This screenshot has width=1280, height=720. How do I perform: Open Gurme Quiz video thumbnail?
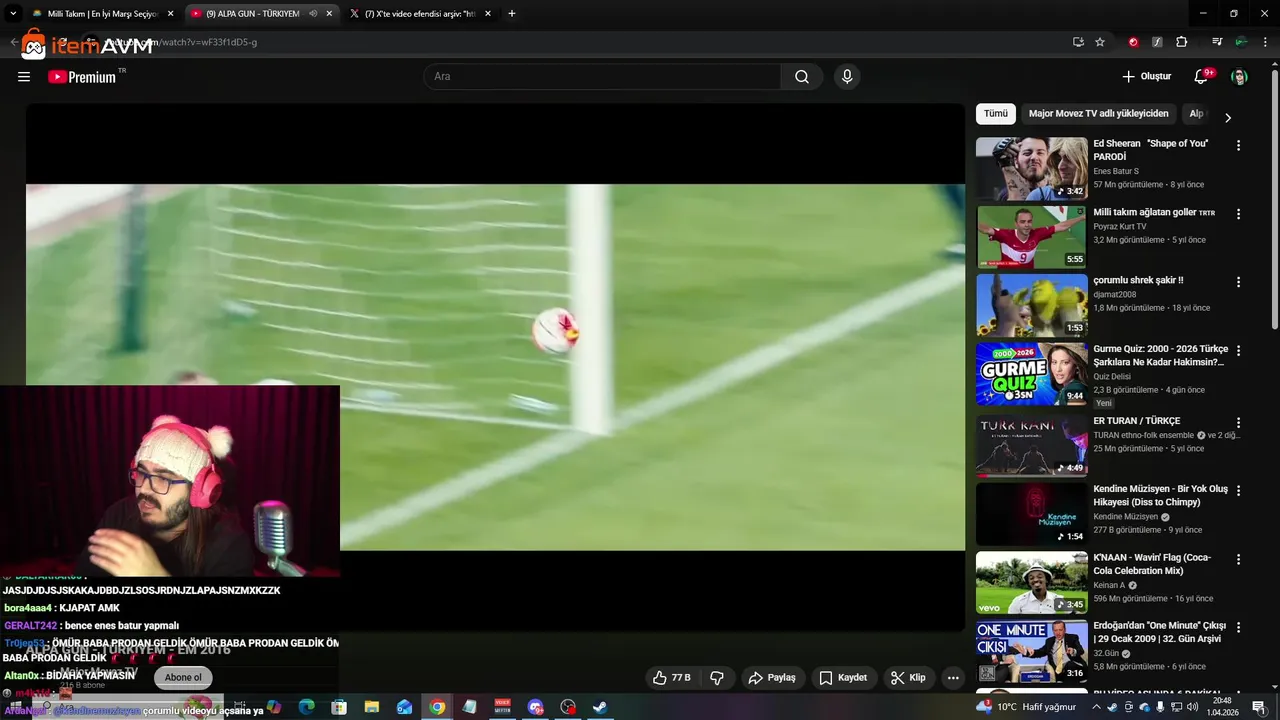(1031, 374)
